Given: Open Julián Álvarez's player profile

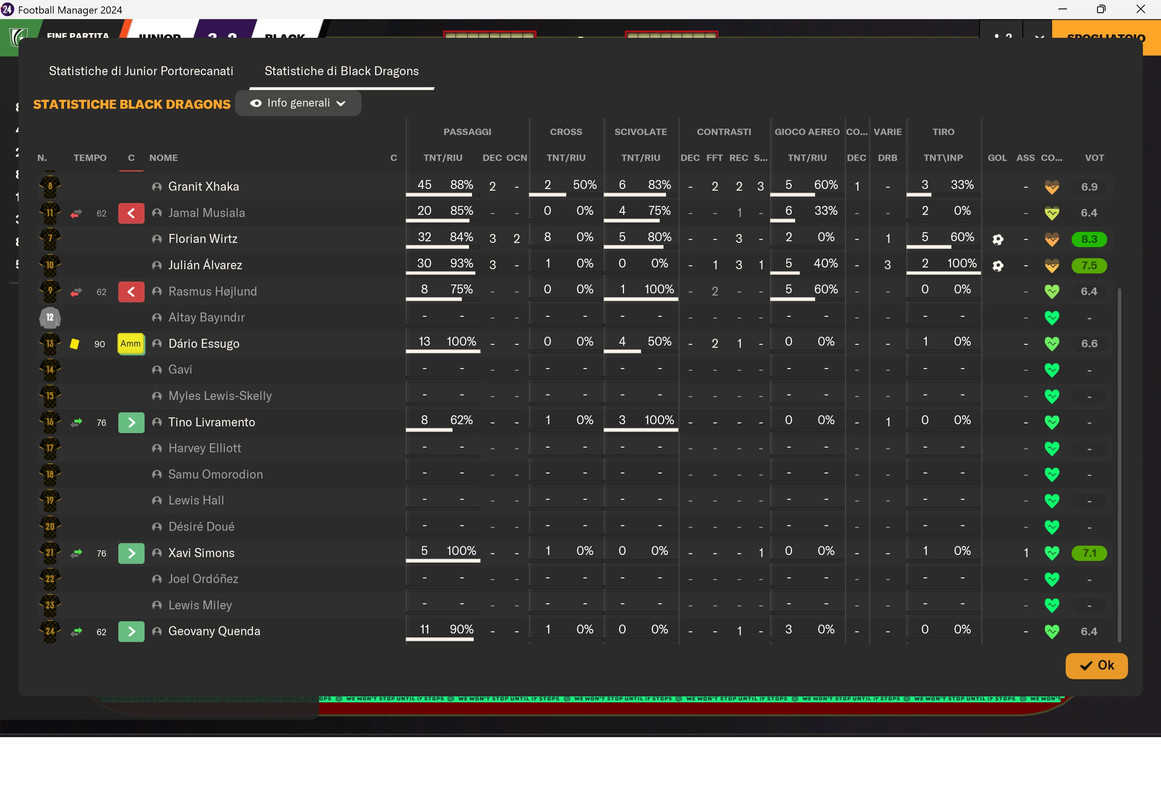Looking at the screenshot, I should point(205,265).
